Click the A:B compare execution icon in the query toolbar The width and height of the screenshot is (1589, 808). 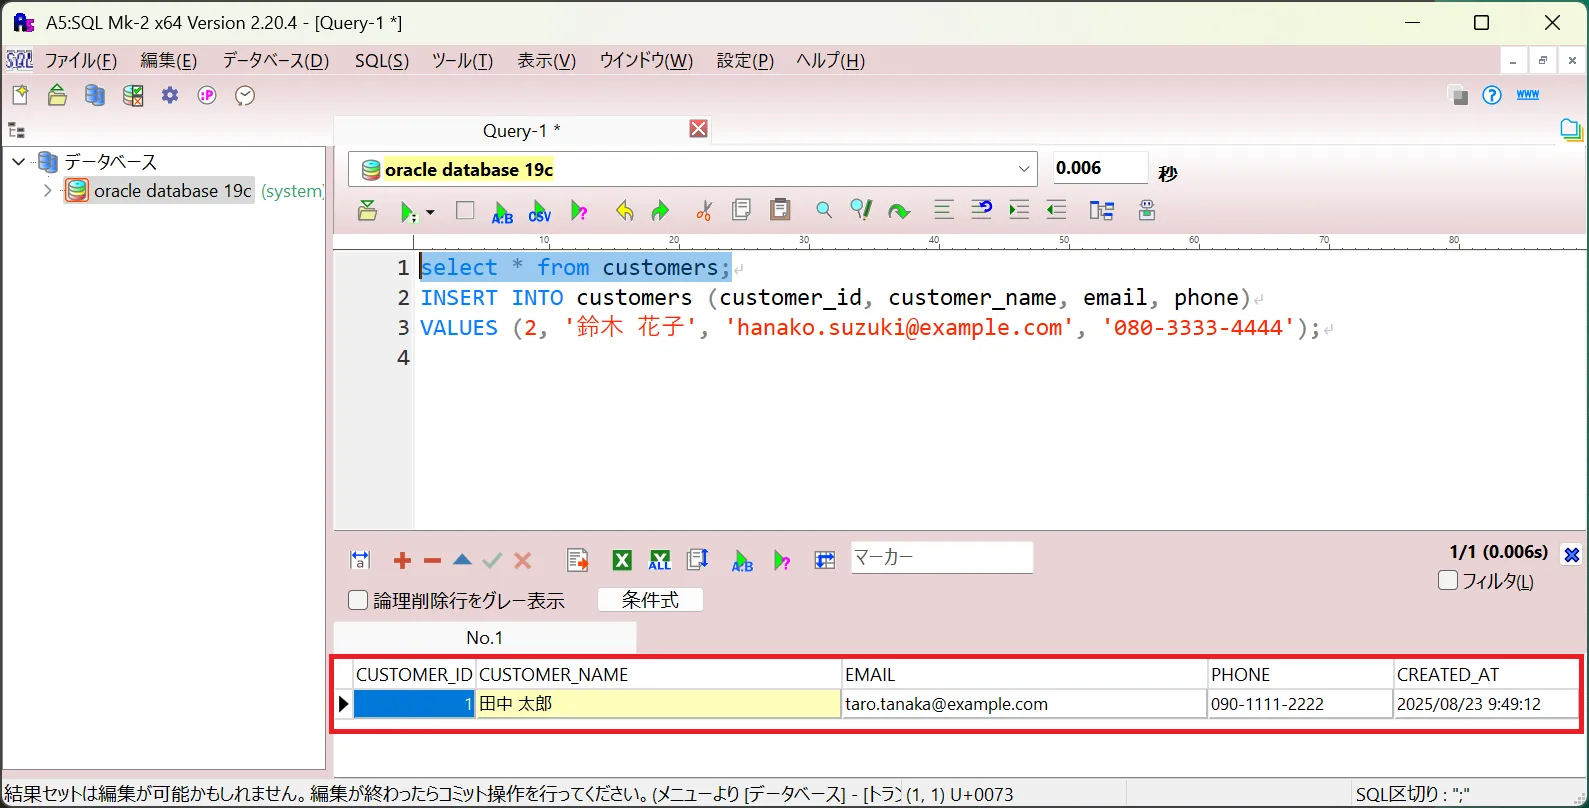pyautogui.click(x=502, y=211)
